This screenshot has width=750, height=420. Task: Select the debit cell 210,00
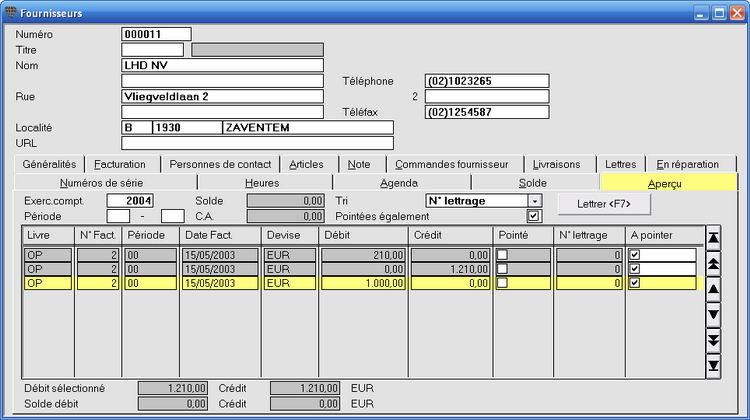tap(364, 255)
